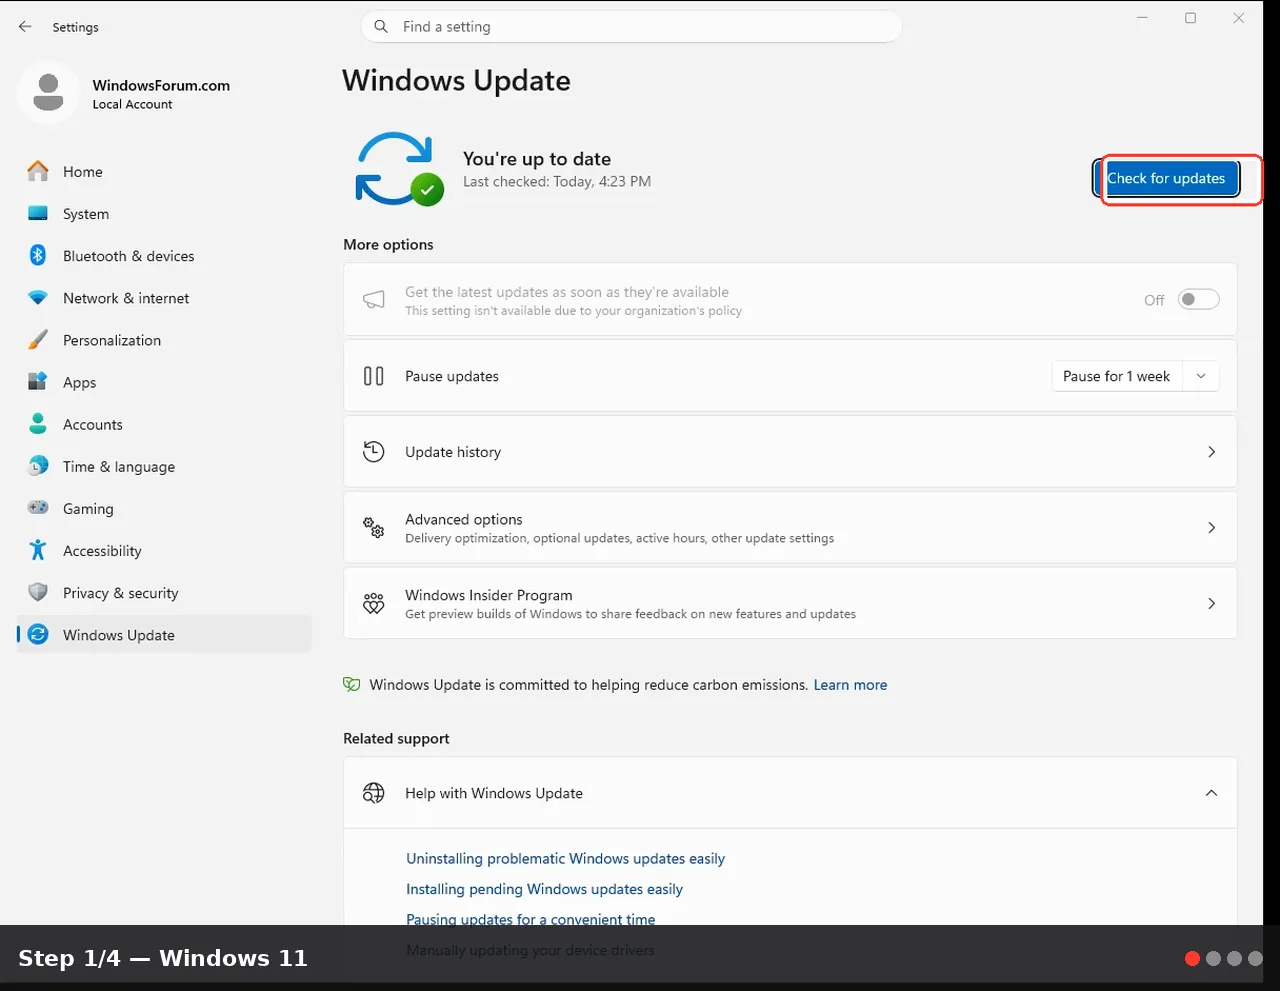Viewport: 1280px width, 991px height.
Task: Click the back arrow icon in Settings
Action: [25, 27]
